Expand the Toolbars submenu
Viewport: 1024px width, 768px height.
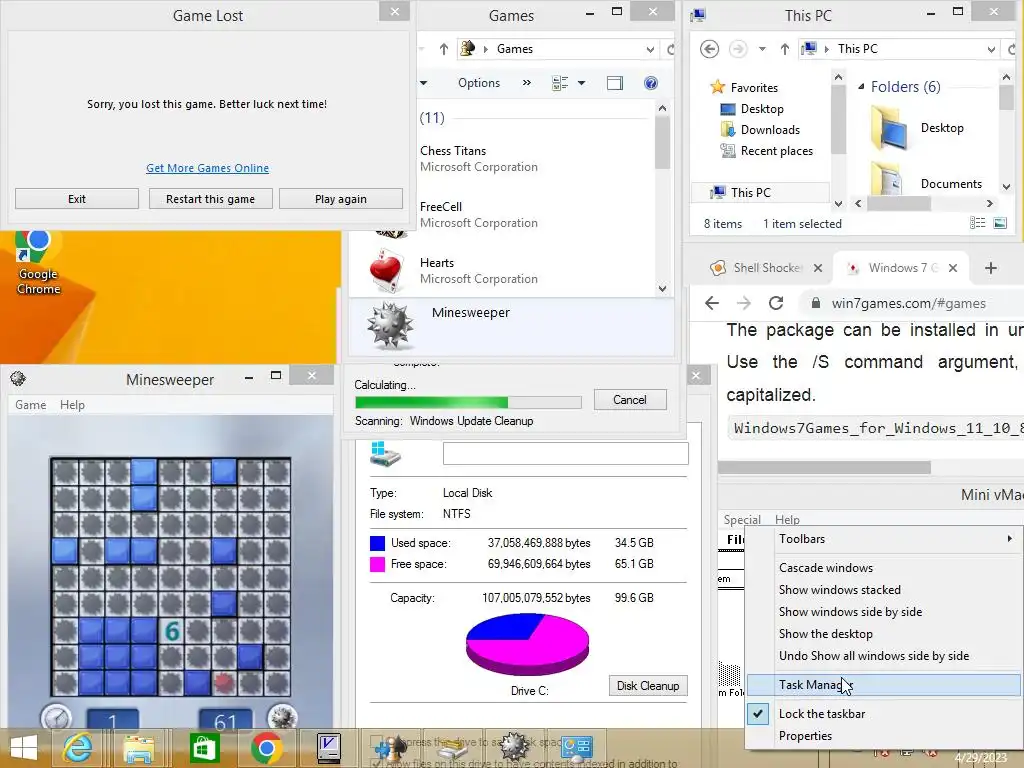coord(884,539)
